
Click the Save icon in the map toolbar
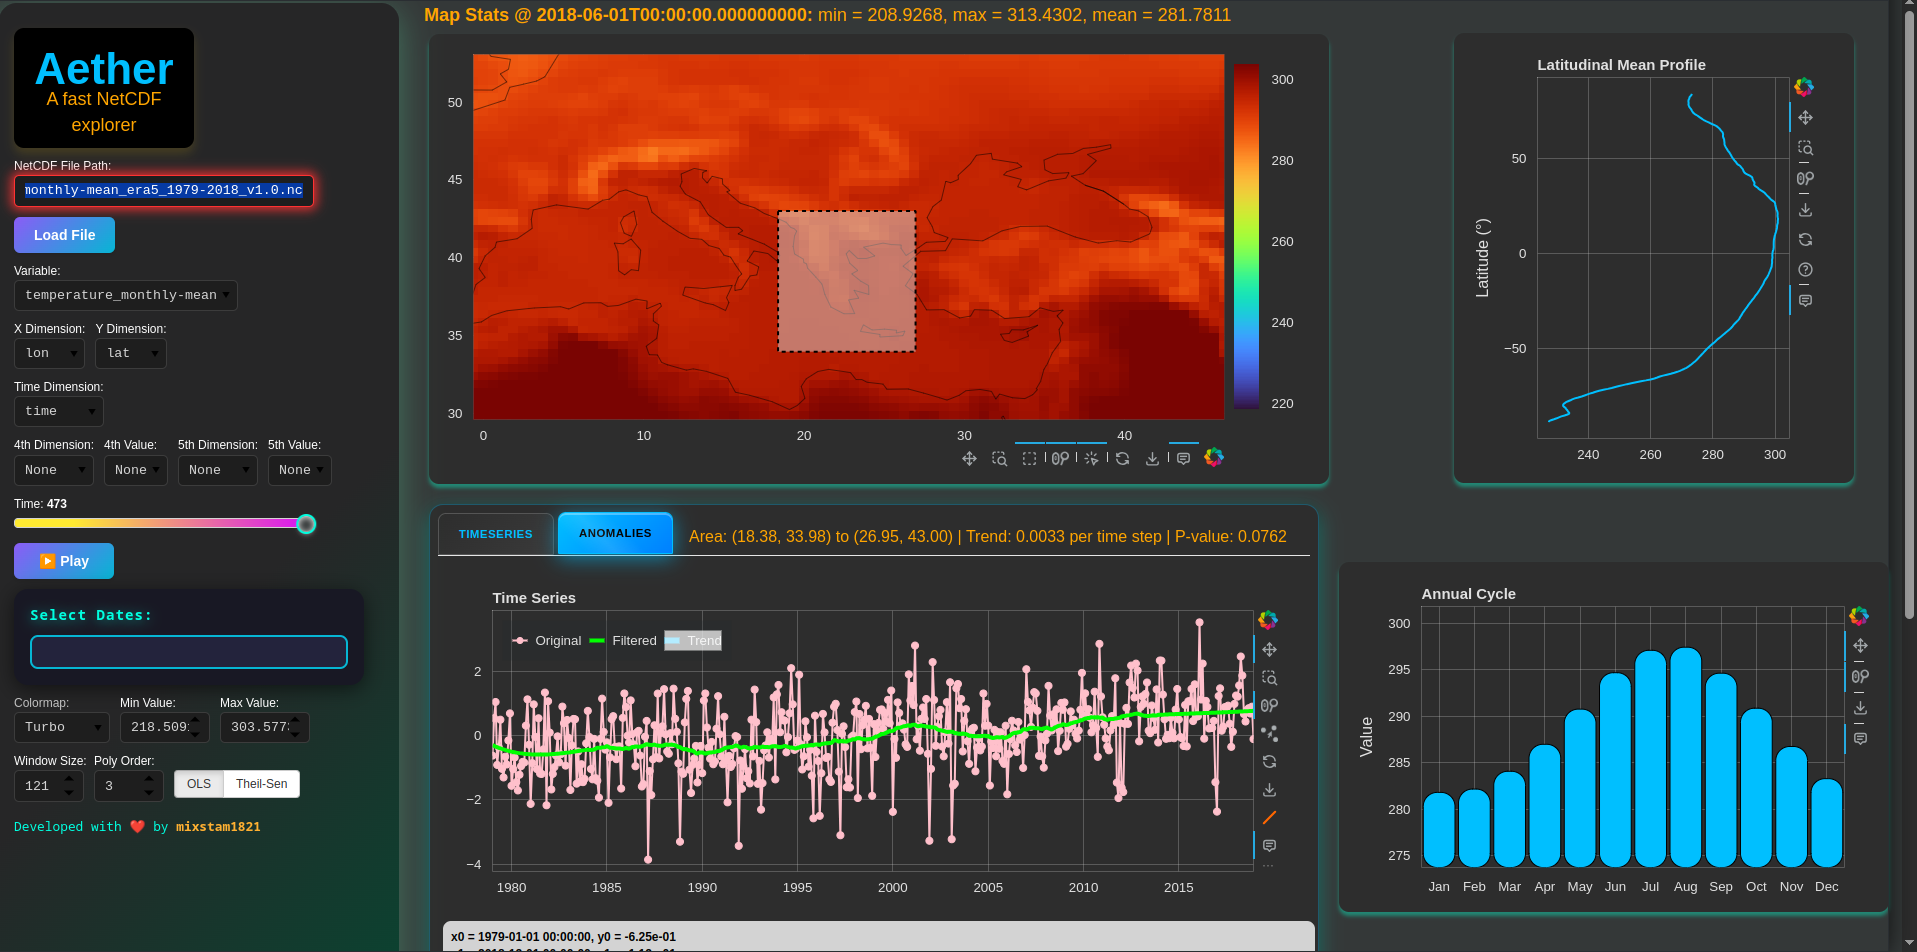coord(1152,459)
